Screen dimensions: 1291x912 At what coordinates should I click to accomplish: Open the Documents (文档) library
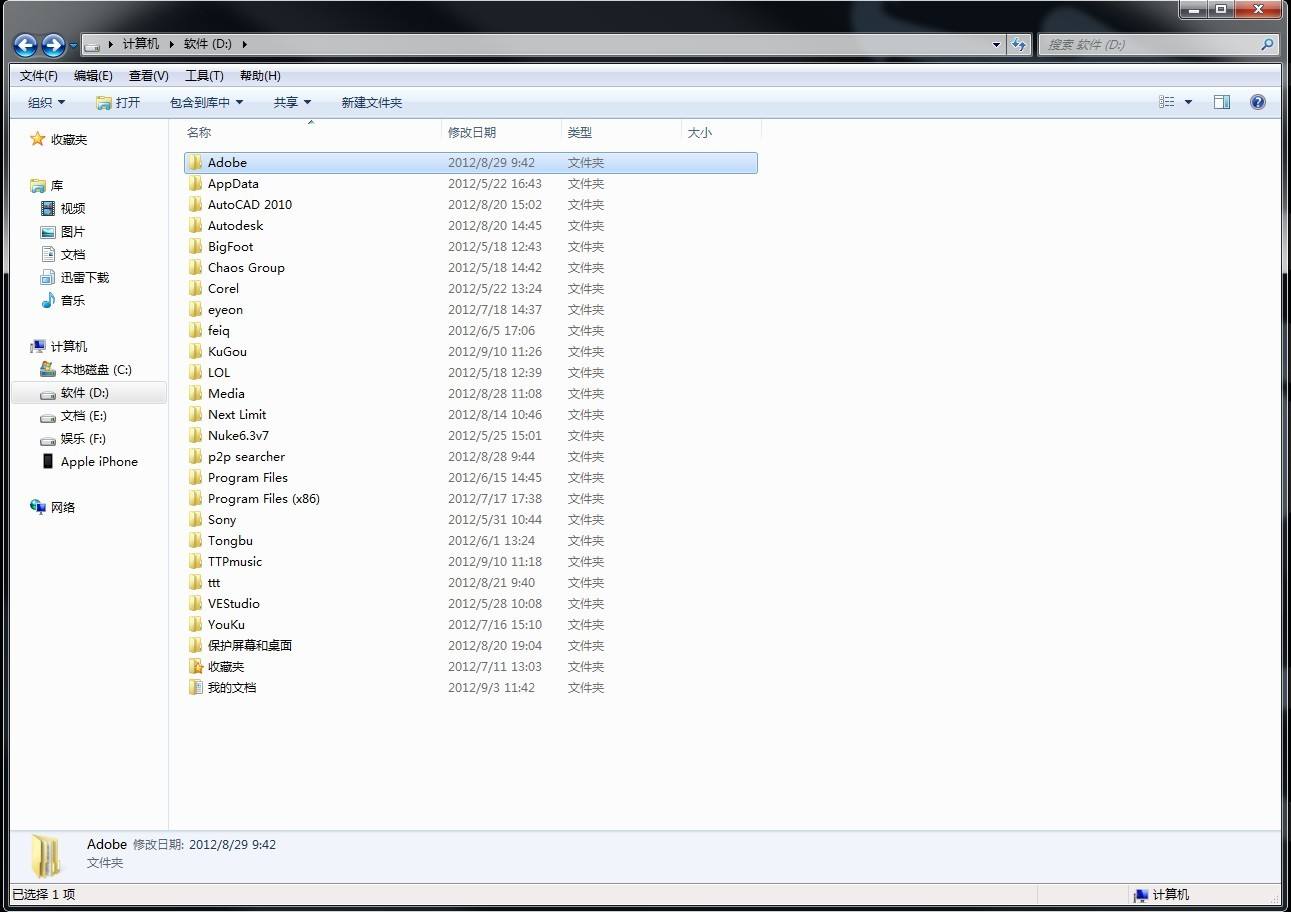click(x=63, y=255)
